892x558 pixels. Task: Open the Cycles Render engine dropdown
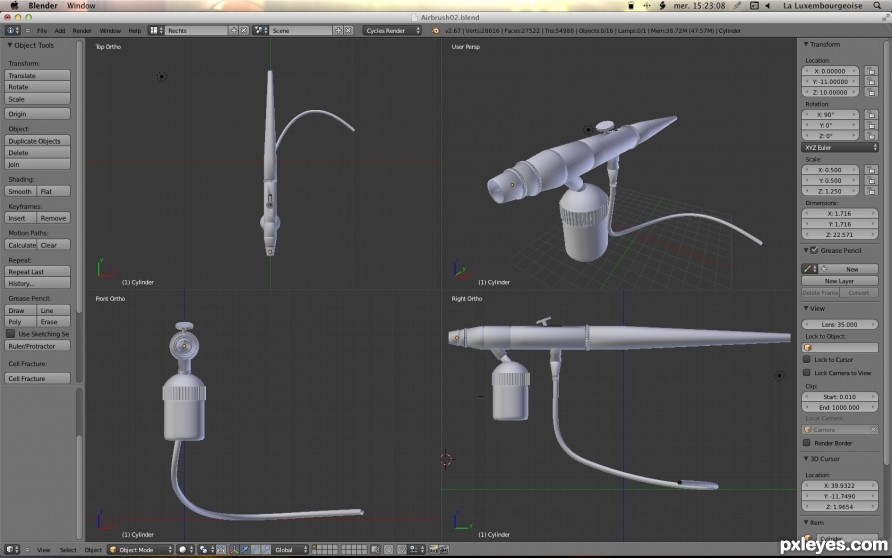pyautogui.click(x=392, y=30)
